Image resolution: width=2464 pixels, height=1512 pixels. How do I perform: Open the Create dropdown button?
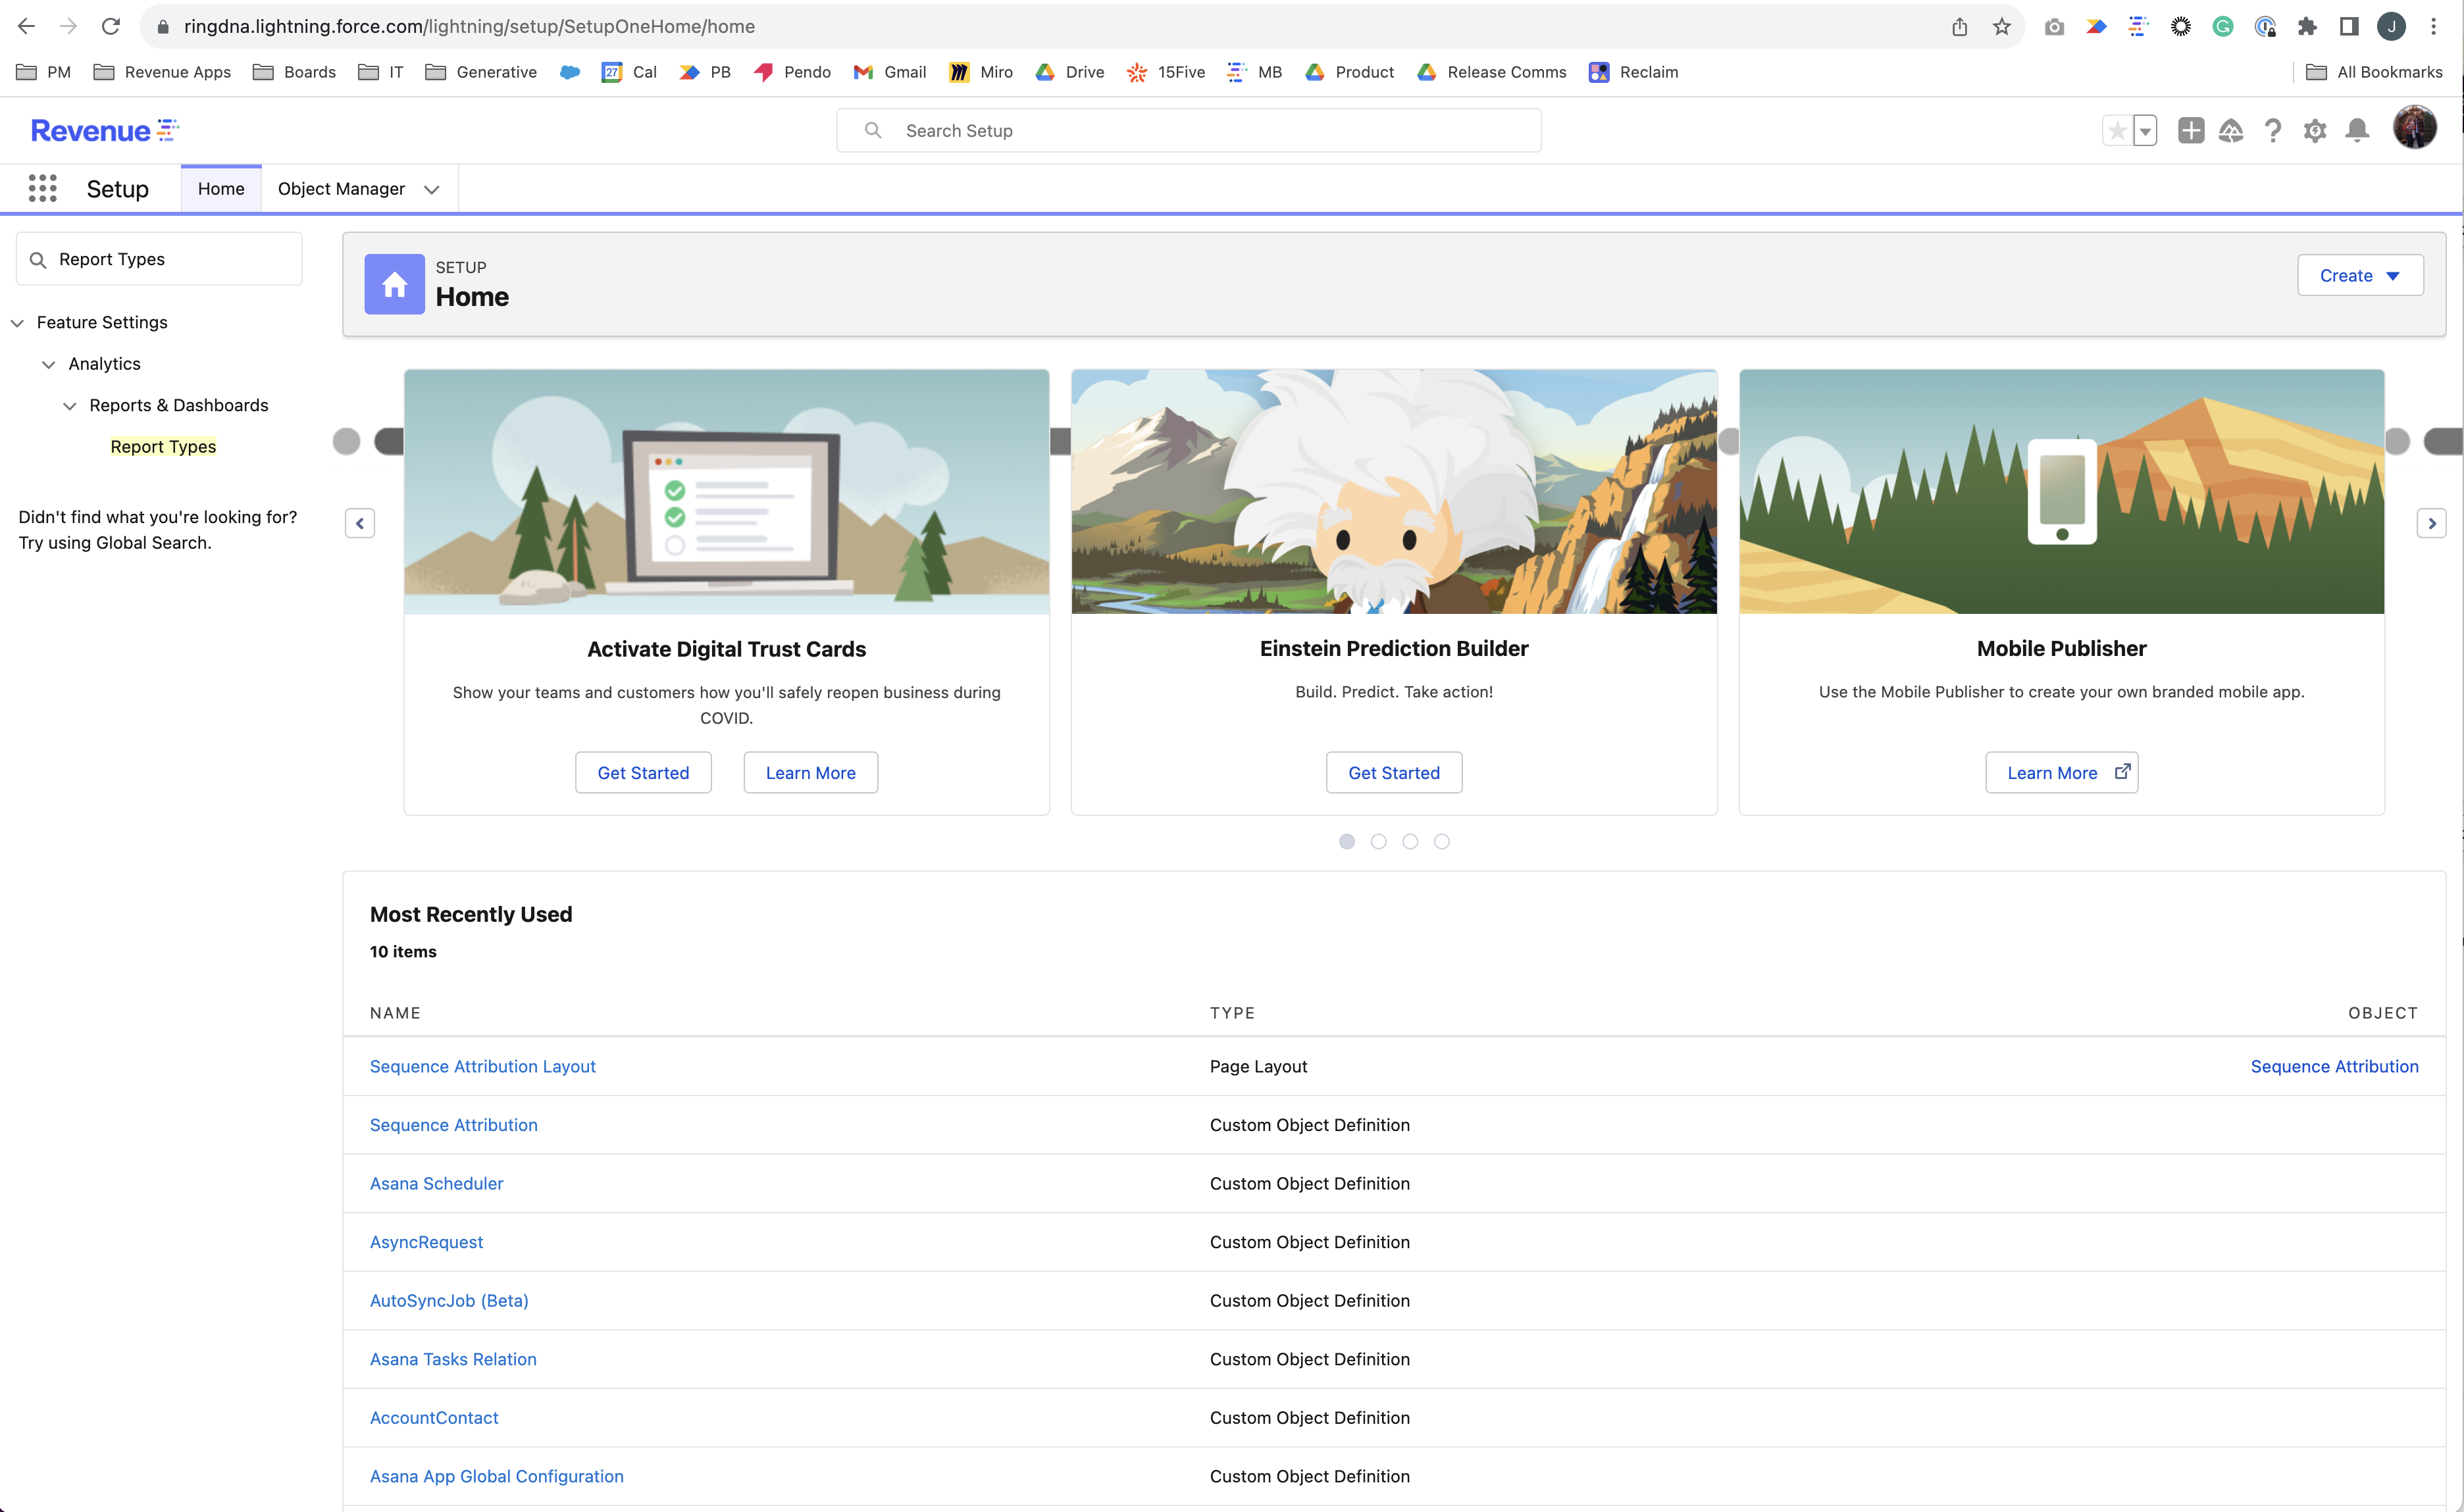click(2360, 275)
